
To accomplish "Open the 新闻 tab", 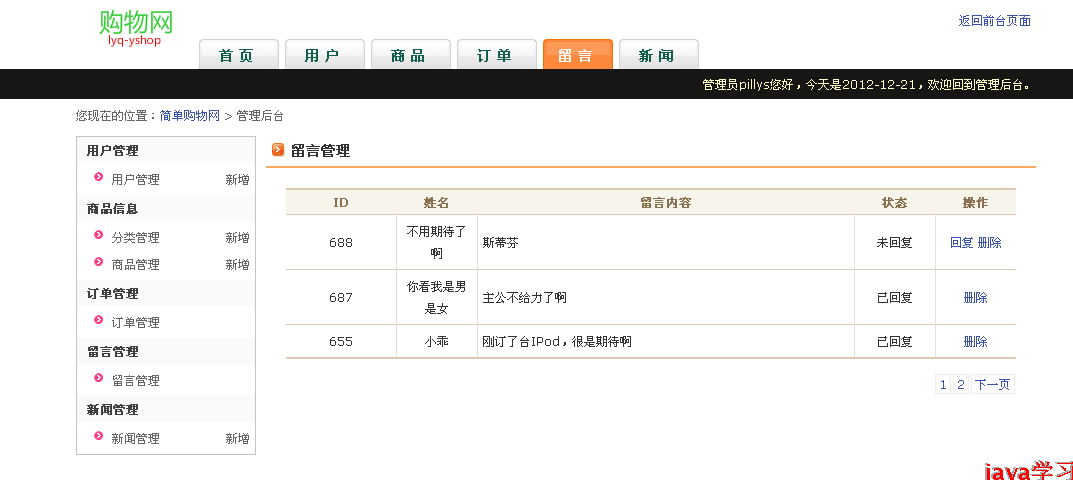I will pos(658,54).
